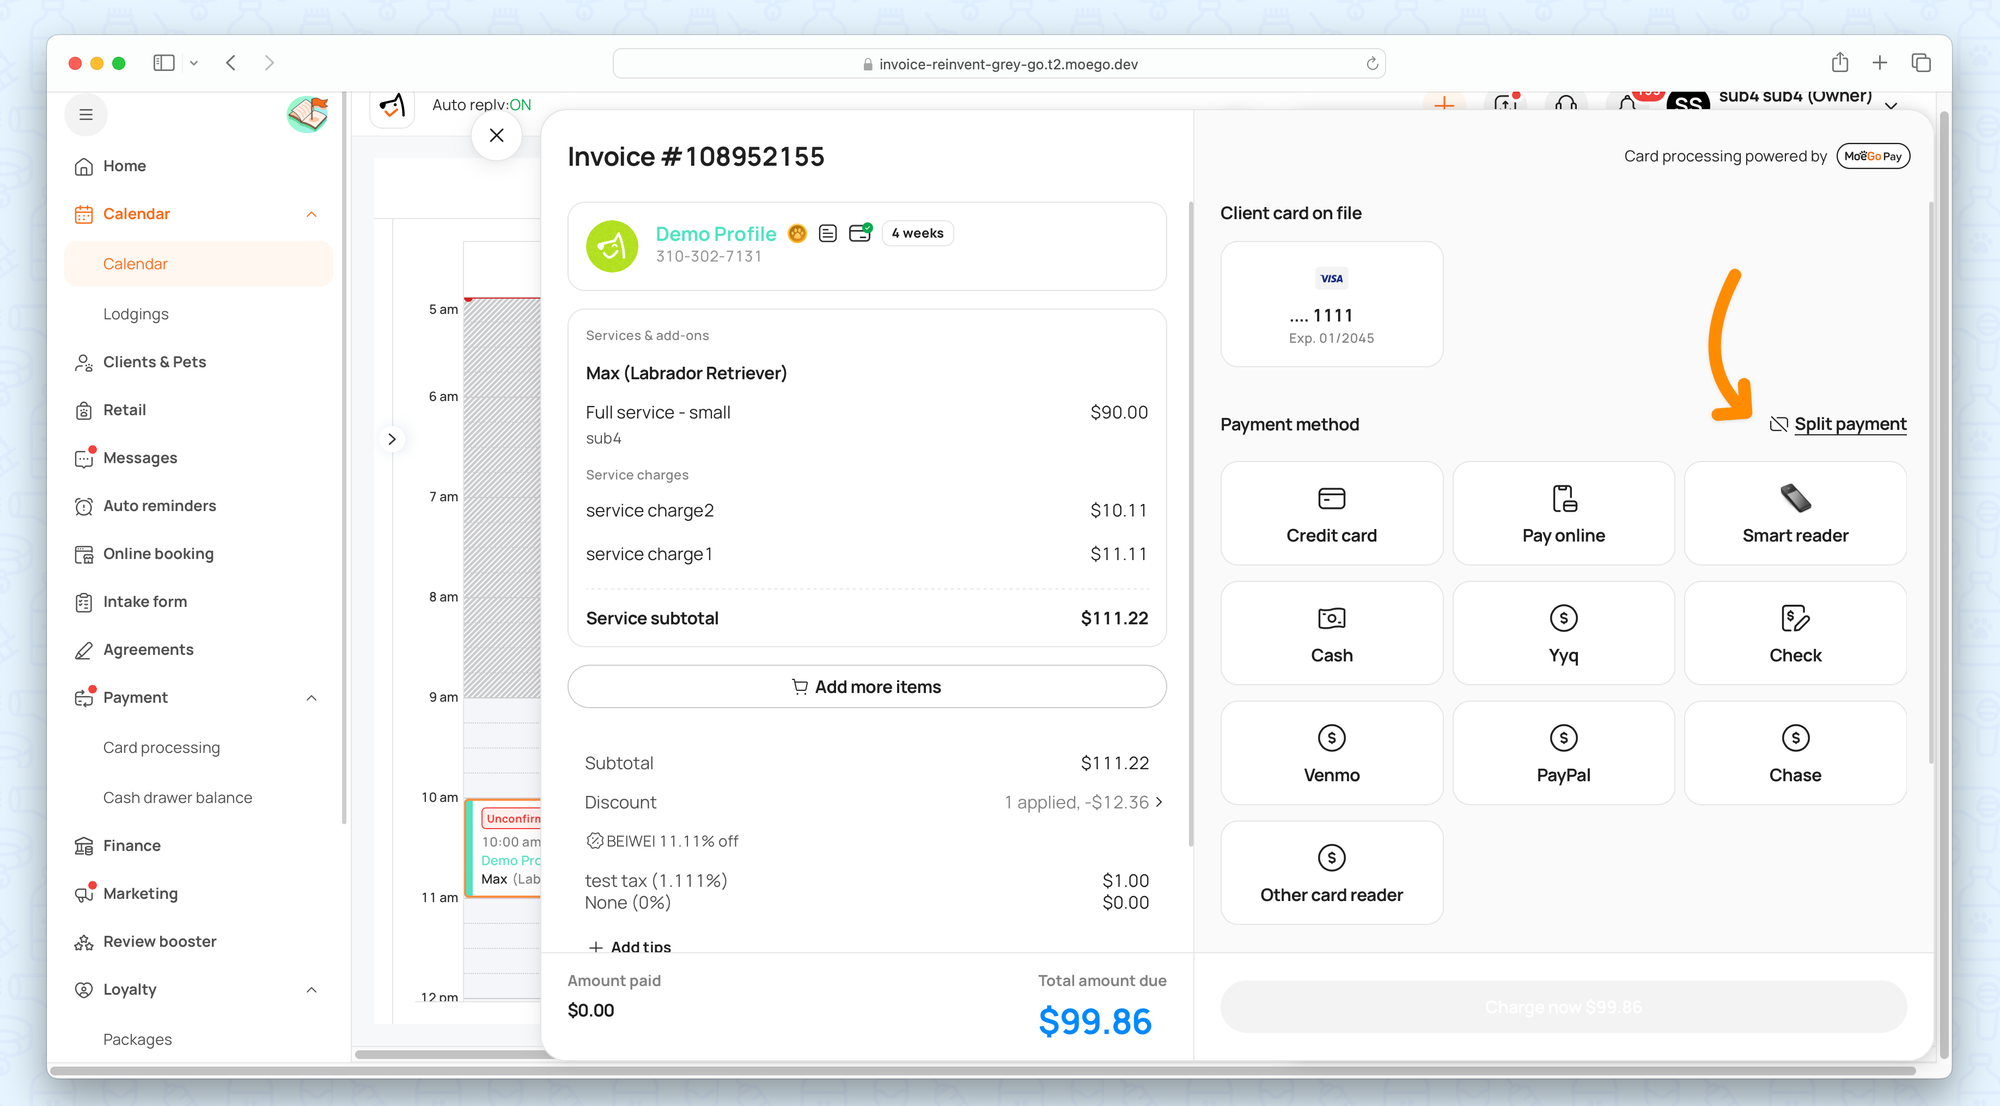The image size is (2000, 1106).
Task: Collapse the Calendar sidebar section
Action: tap(311, 214)
